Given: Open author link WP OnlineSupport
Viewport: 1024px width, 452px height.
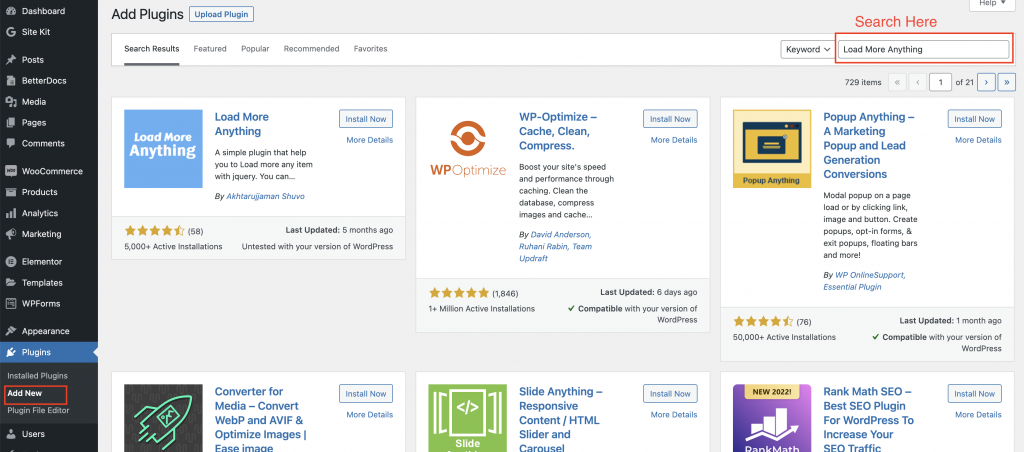Looking at the screenshot, I should pos(870,275).
